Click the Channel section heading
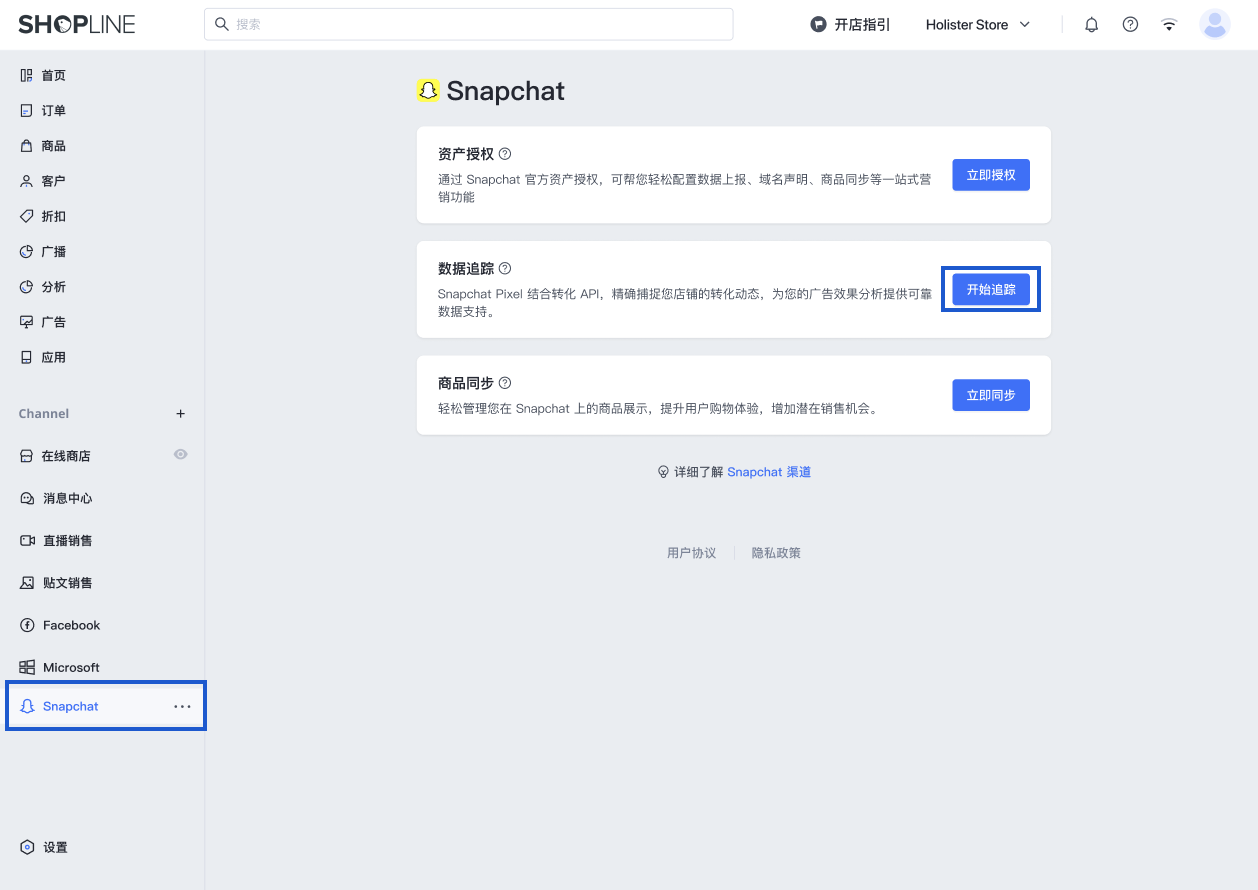 pyautogui.click(x=44, y=413)
